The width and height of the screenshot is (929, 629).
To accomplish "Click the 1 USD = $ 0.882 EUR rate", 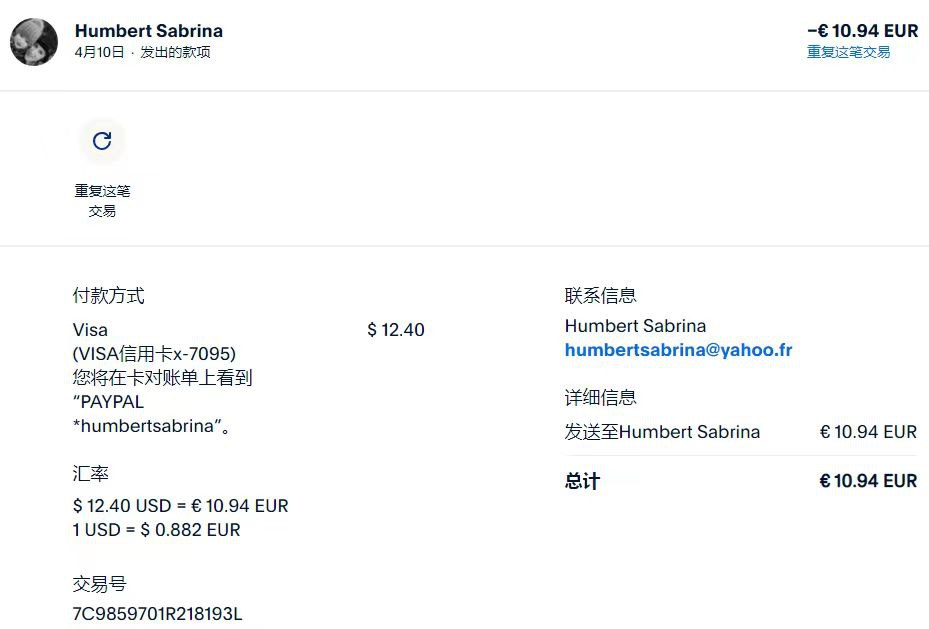I will (156, 530).
